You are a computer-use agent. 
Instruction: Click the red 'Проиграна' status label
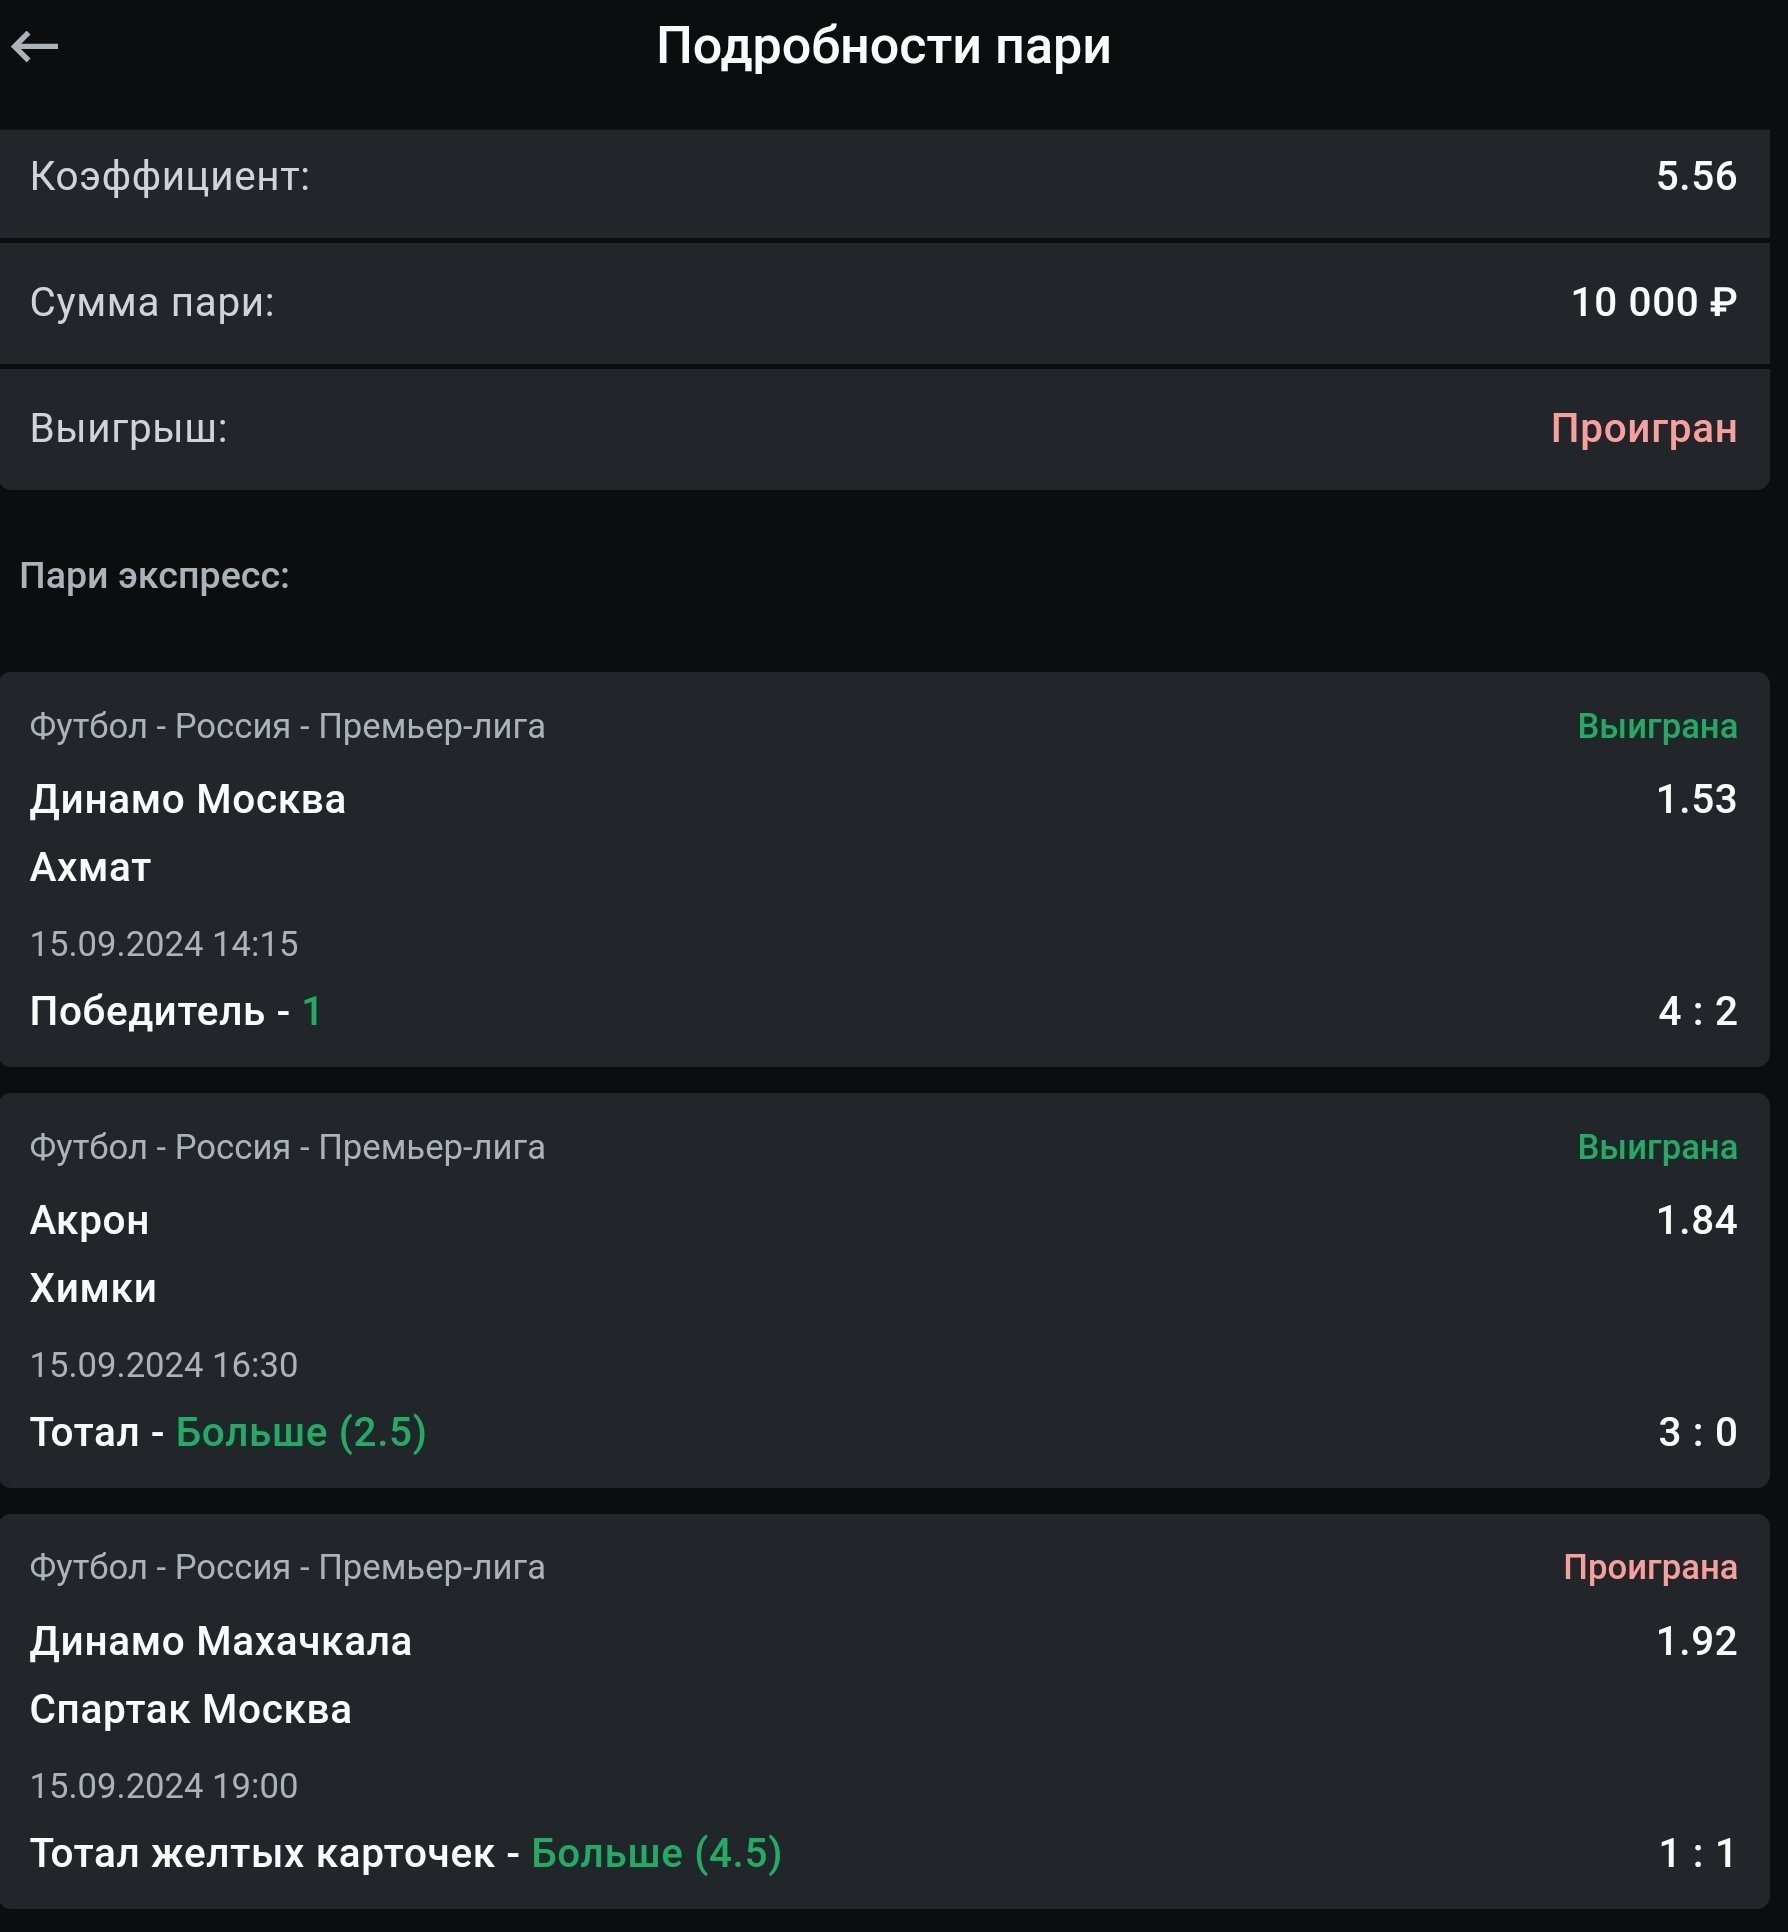1649,1567
